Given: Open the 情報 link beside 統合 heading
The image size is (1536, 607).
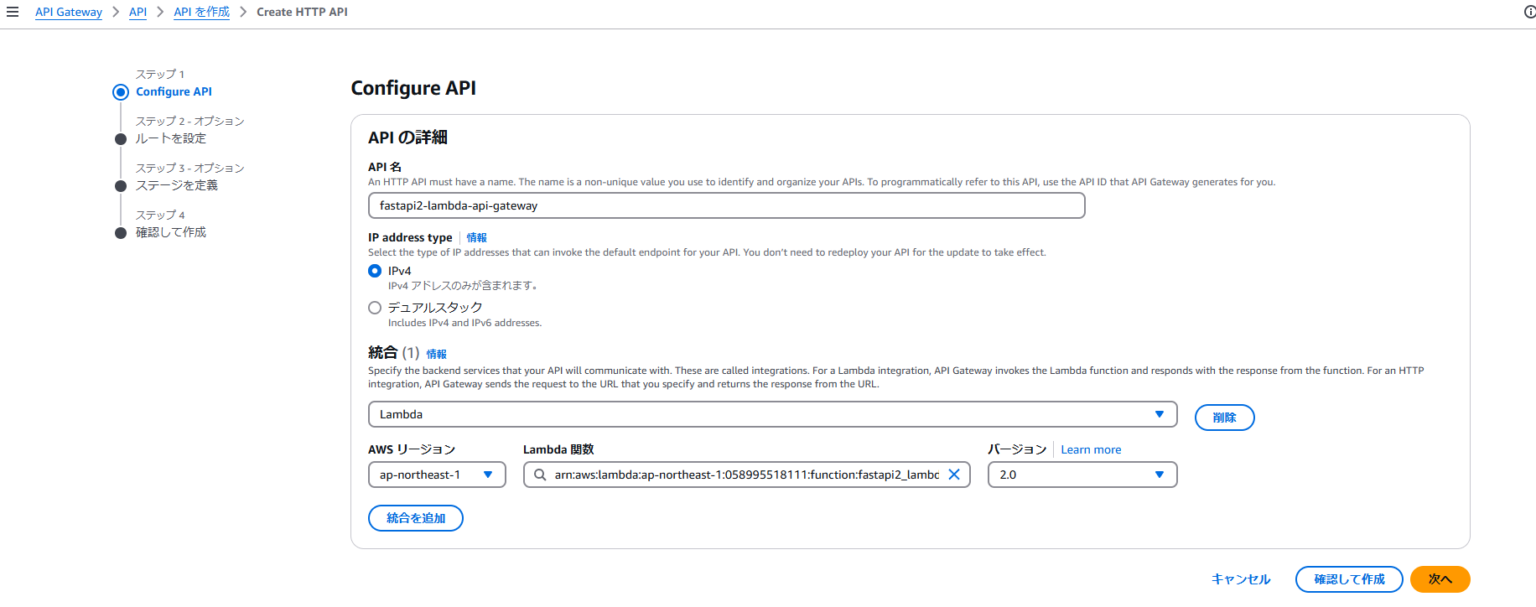Looking at the screenshot, I should coord(438,353).
